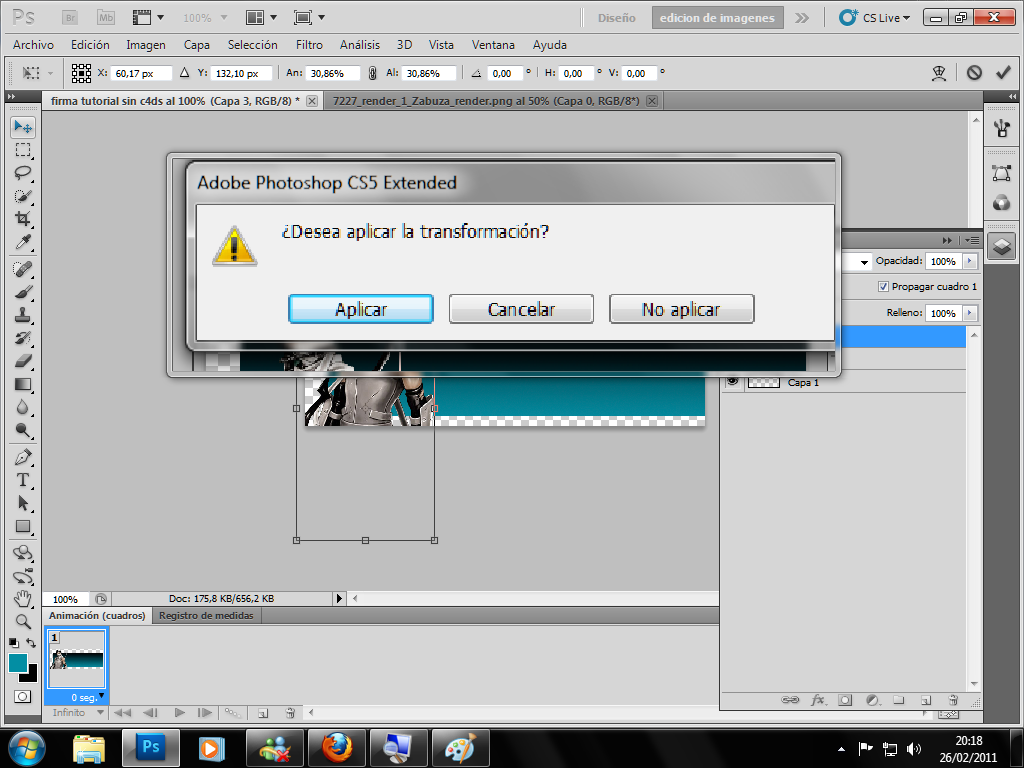Viewport: 1024px width, 768px height.
Task: Click the reference point location grid
Action: point(81,73)
